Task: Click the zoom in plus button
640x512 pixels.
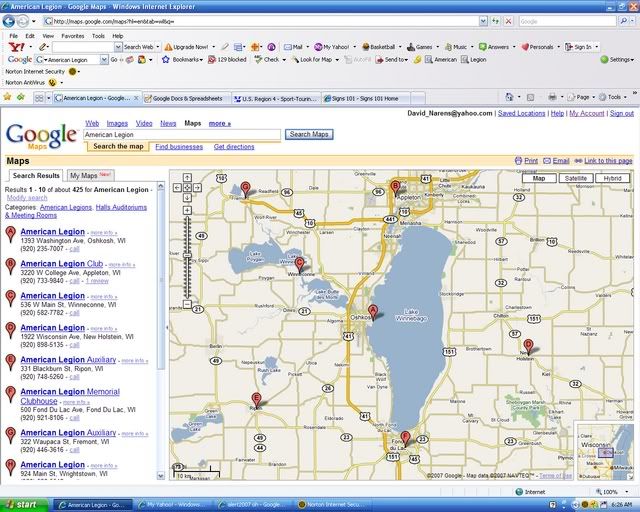Action: click(x=187, y=210)
